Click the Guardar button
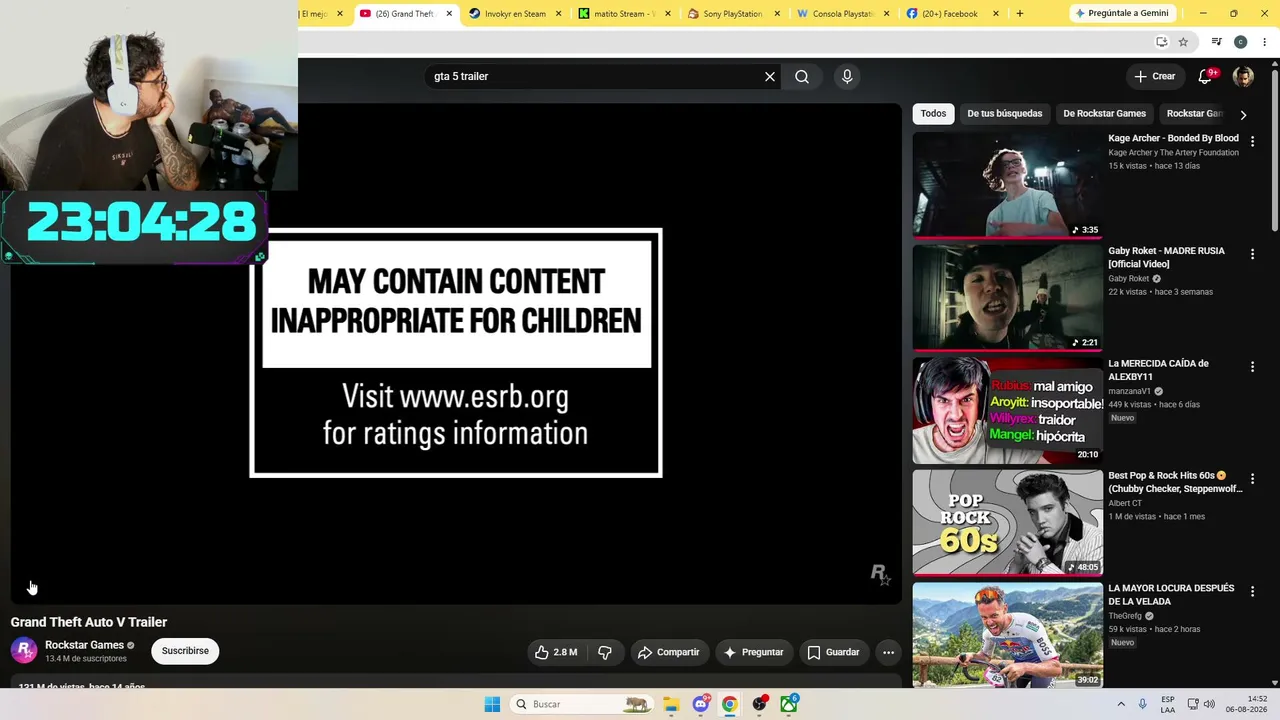Viewport: 1280px width, 720px height. [x=833, y=652]
